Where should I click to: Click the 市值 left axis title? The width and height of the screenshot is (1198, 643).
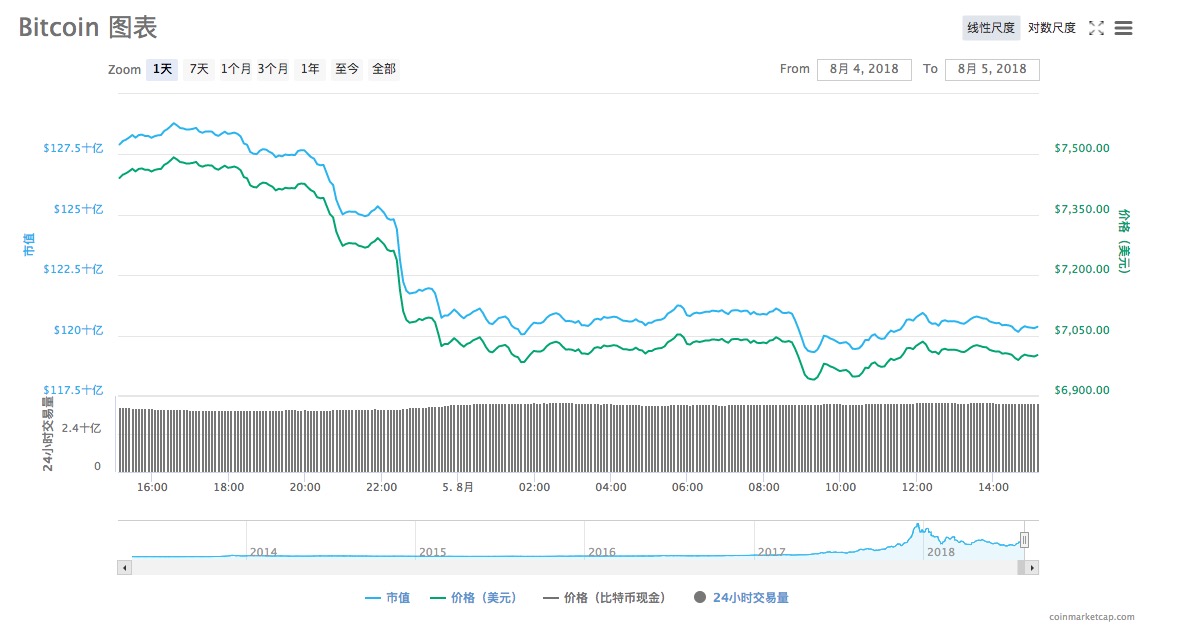pos(29,244)
